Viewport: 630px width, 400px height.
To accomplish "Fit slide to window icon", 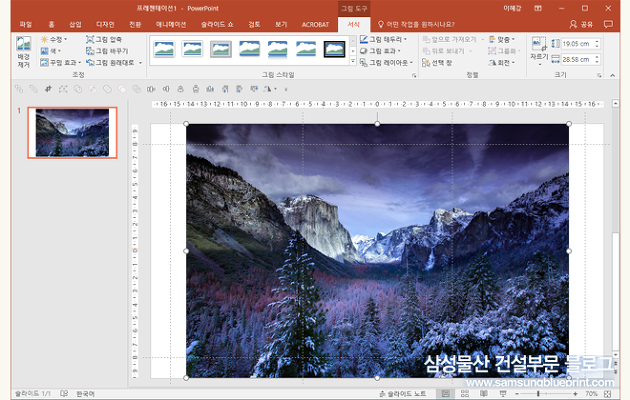I will tap(607, 394).
